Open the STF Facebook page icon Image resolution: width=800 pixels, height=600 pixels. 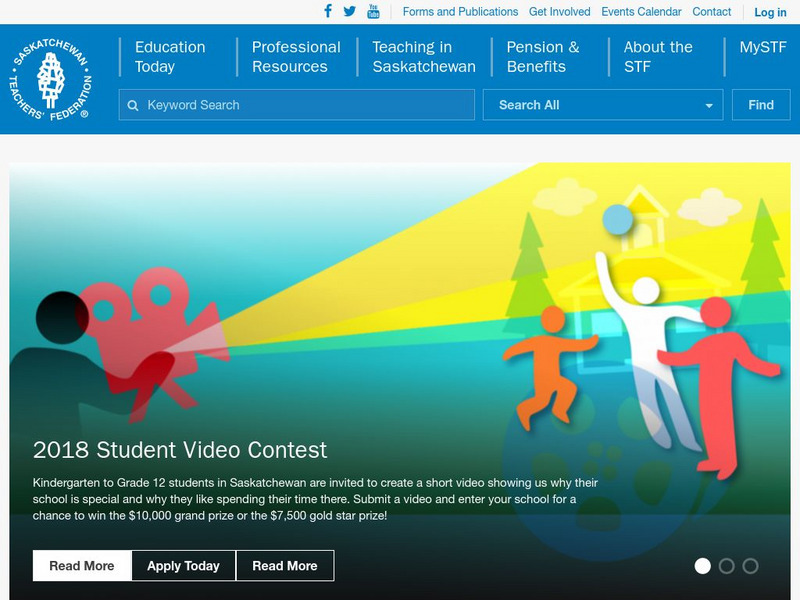[328, 11]
